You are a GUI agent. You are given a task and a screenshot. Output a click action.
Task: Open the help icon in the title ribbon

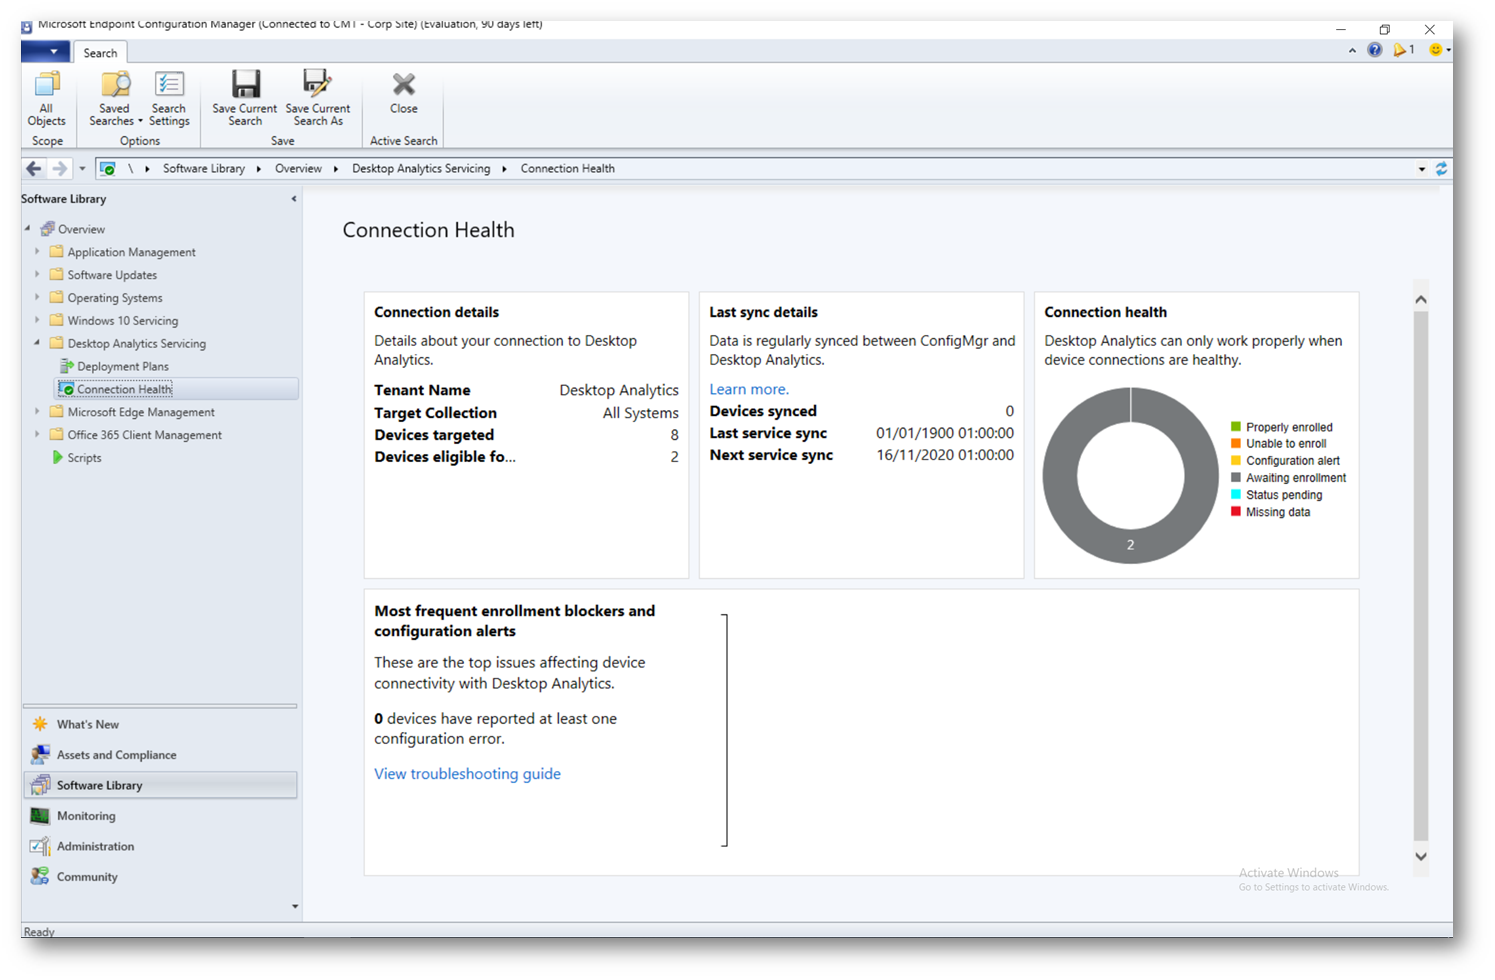pyautogui.click(x=1375, y=50)
